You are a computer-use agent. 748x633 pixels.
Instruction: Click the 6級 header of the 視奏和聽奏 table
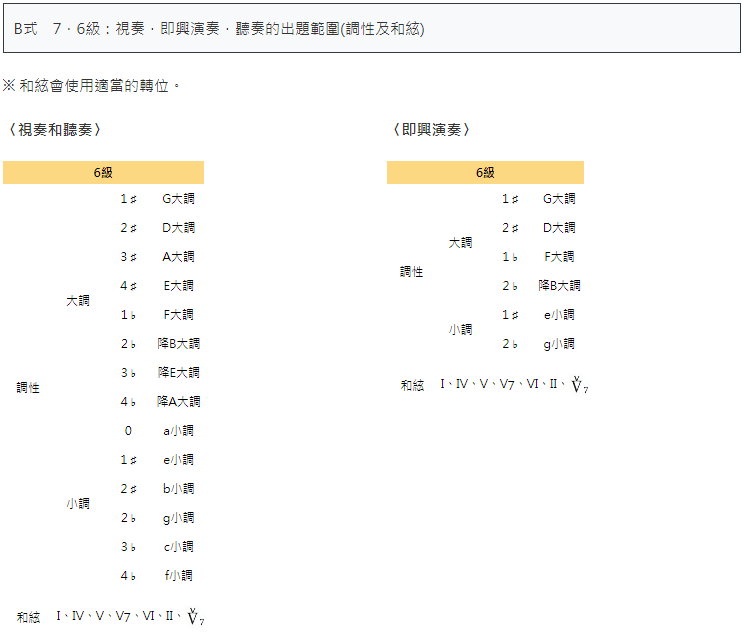pyautogui.click(x=103, y=173)
